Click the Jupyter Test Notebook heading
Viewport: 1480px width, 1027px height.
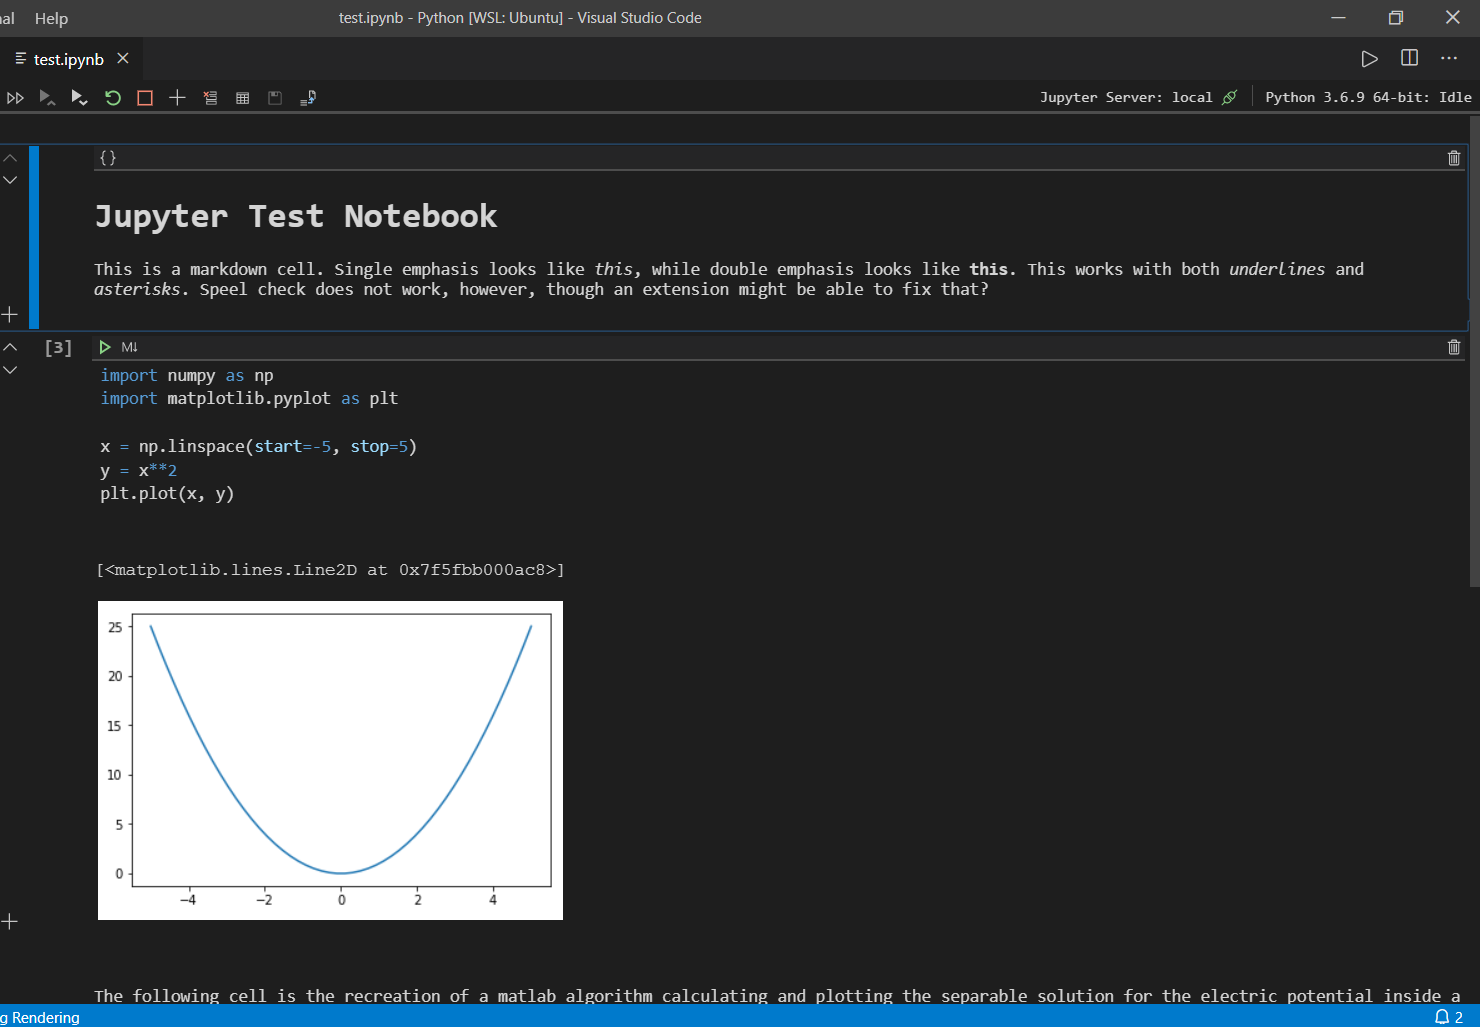tap(296, 216)
